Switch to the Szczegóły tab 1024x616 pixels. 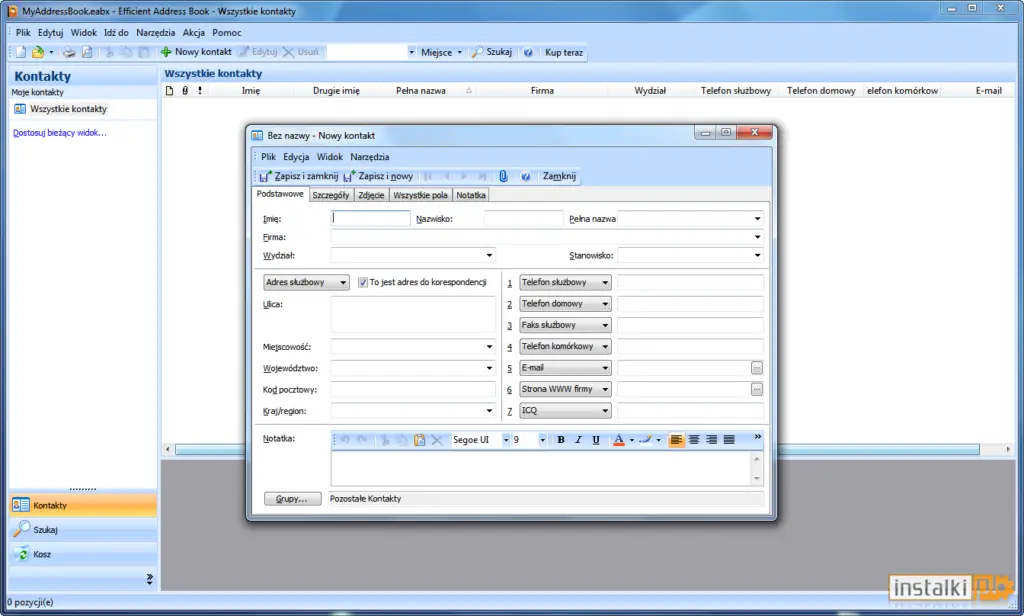330,195
